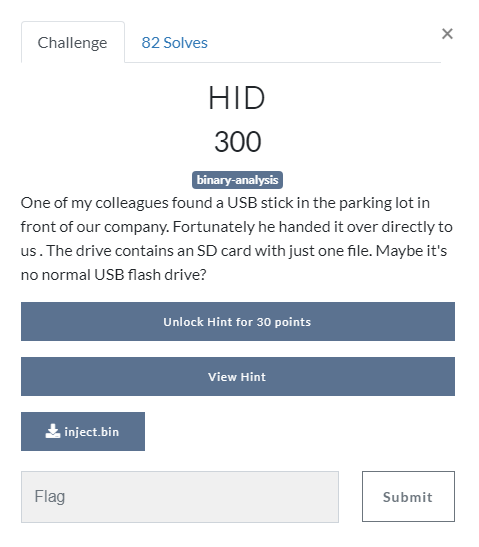Open View Hint

tap(238, 376)
